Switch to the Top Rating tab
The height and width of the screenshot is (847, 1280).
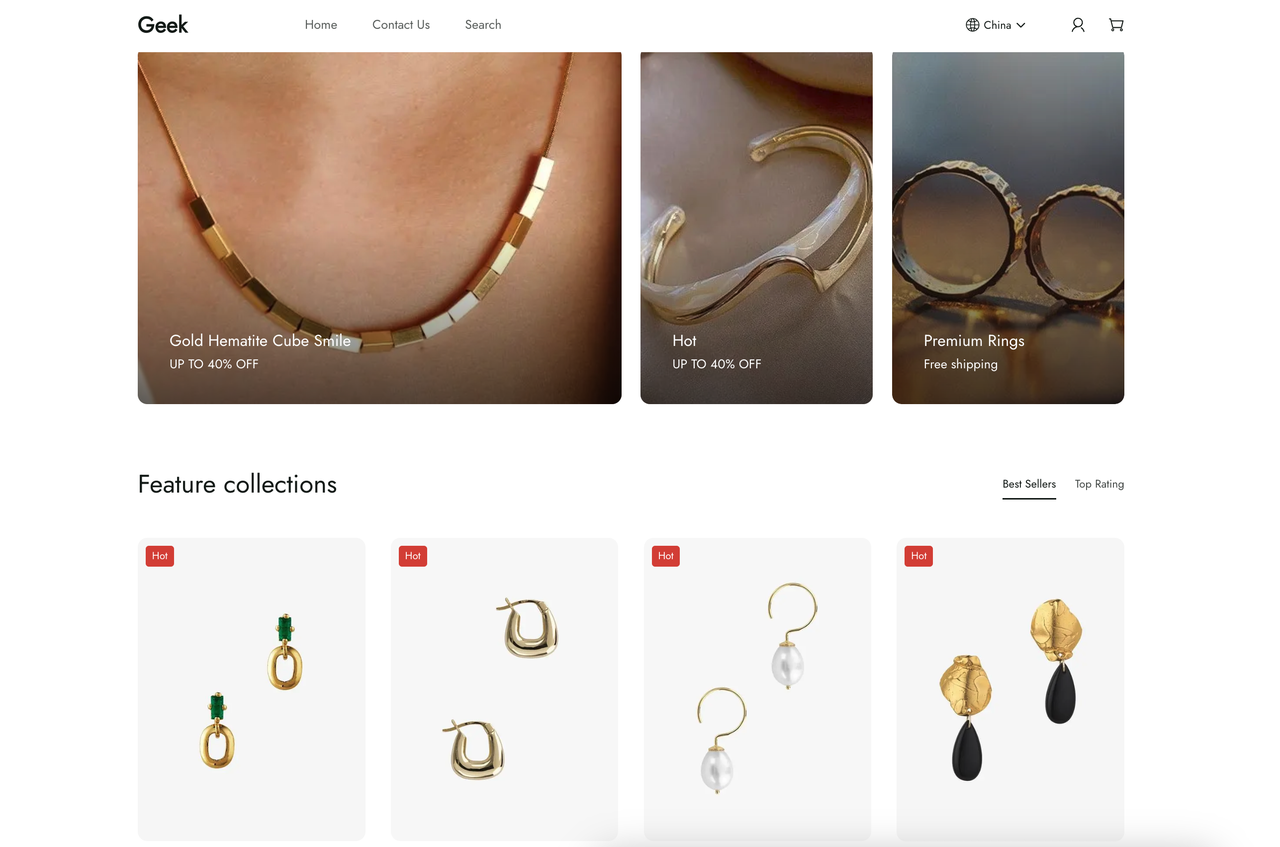[x=1099, y=484]
